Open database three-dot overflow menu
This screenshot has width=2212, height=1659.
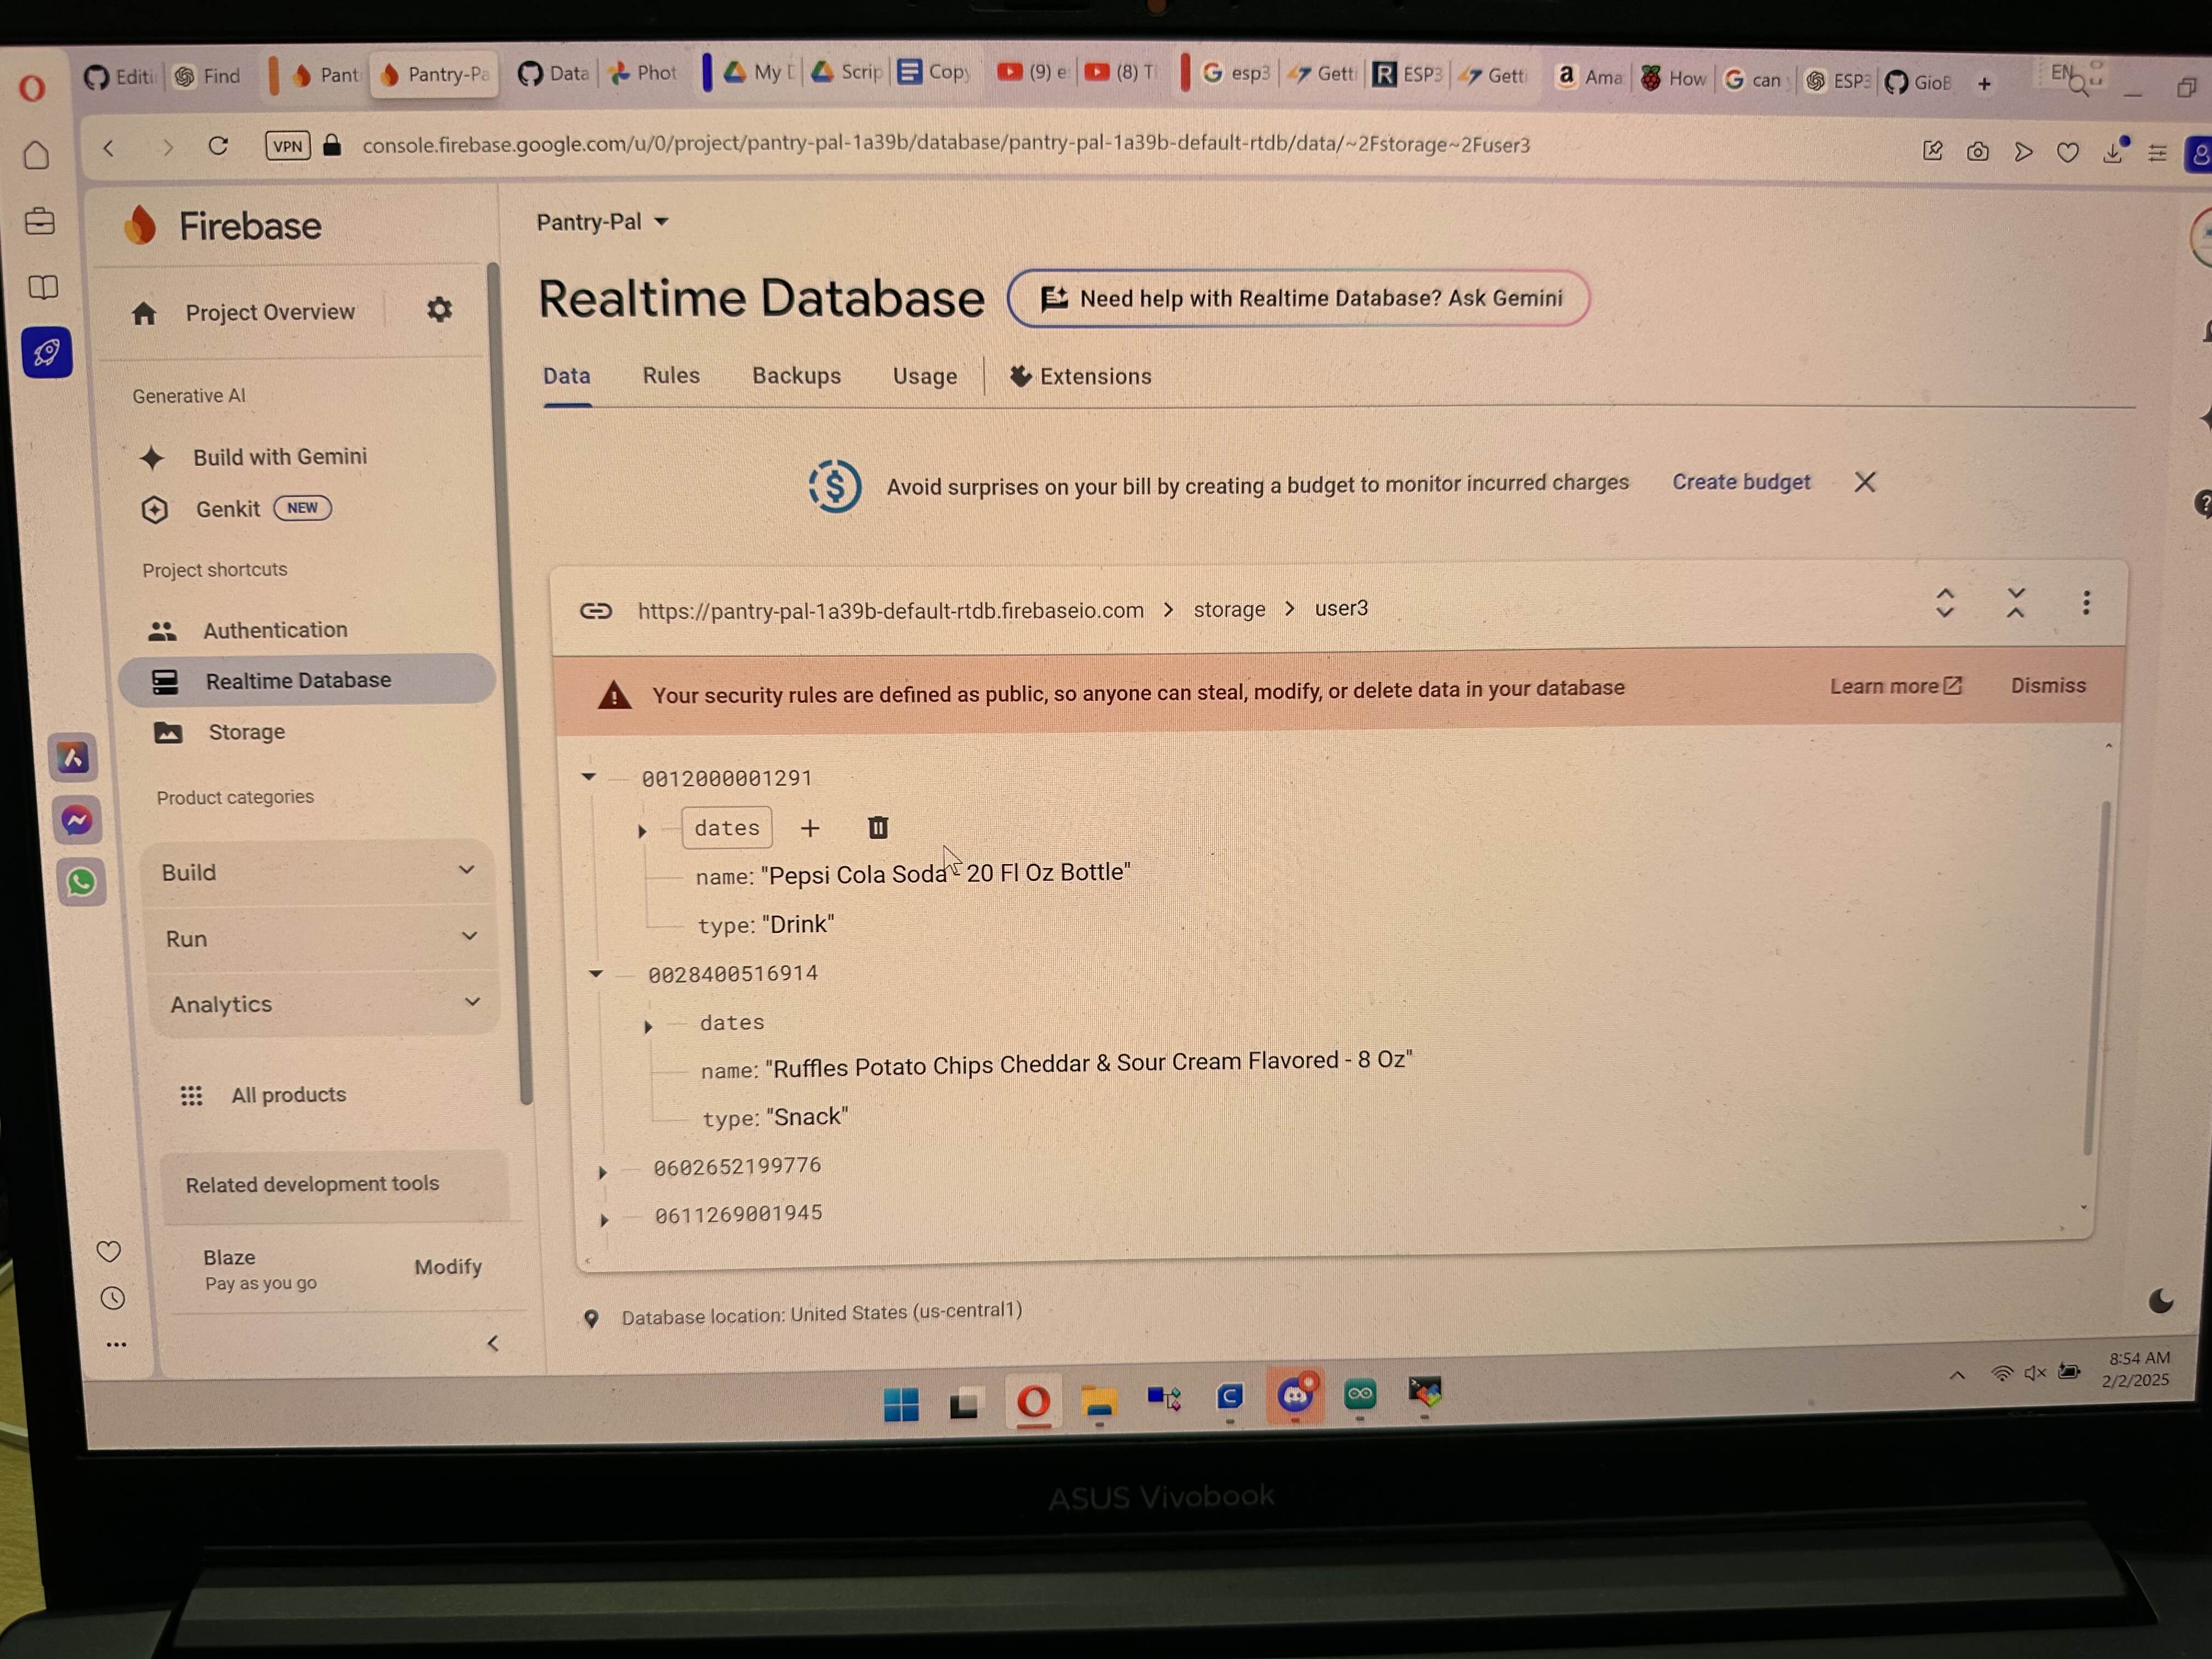2086,603
